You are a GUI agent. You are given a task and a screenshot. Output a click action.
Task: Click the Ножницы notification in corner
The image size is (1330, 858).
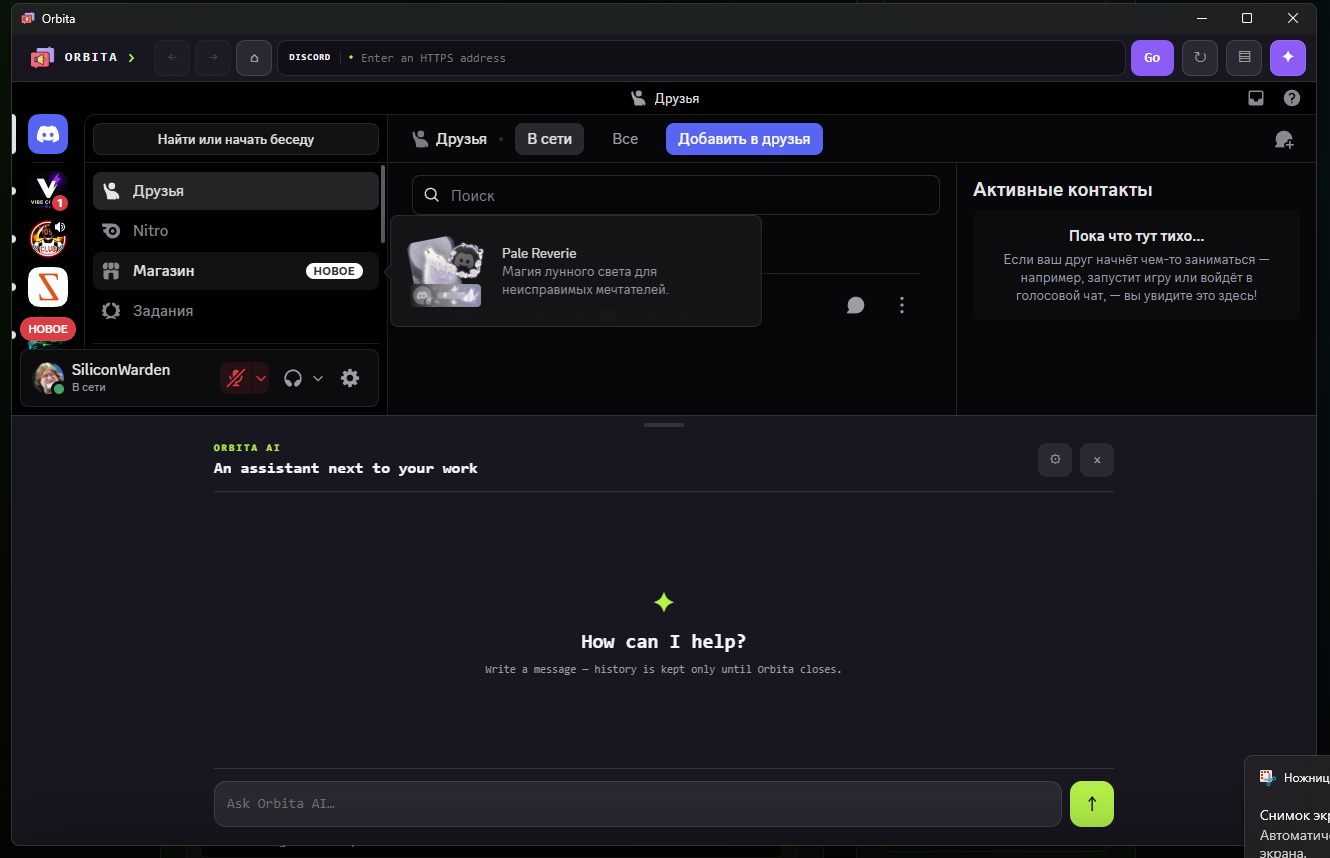coord(1288,808)
